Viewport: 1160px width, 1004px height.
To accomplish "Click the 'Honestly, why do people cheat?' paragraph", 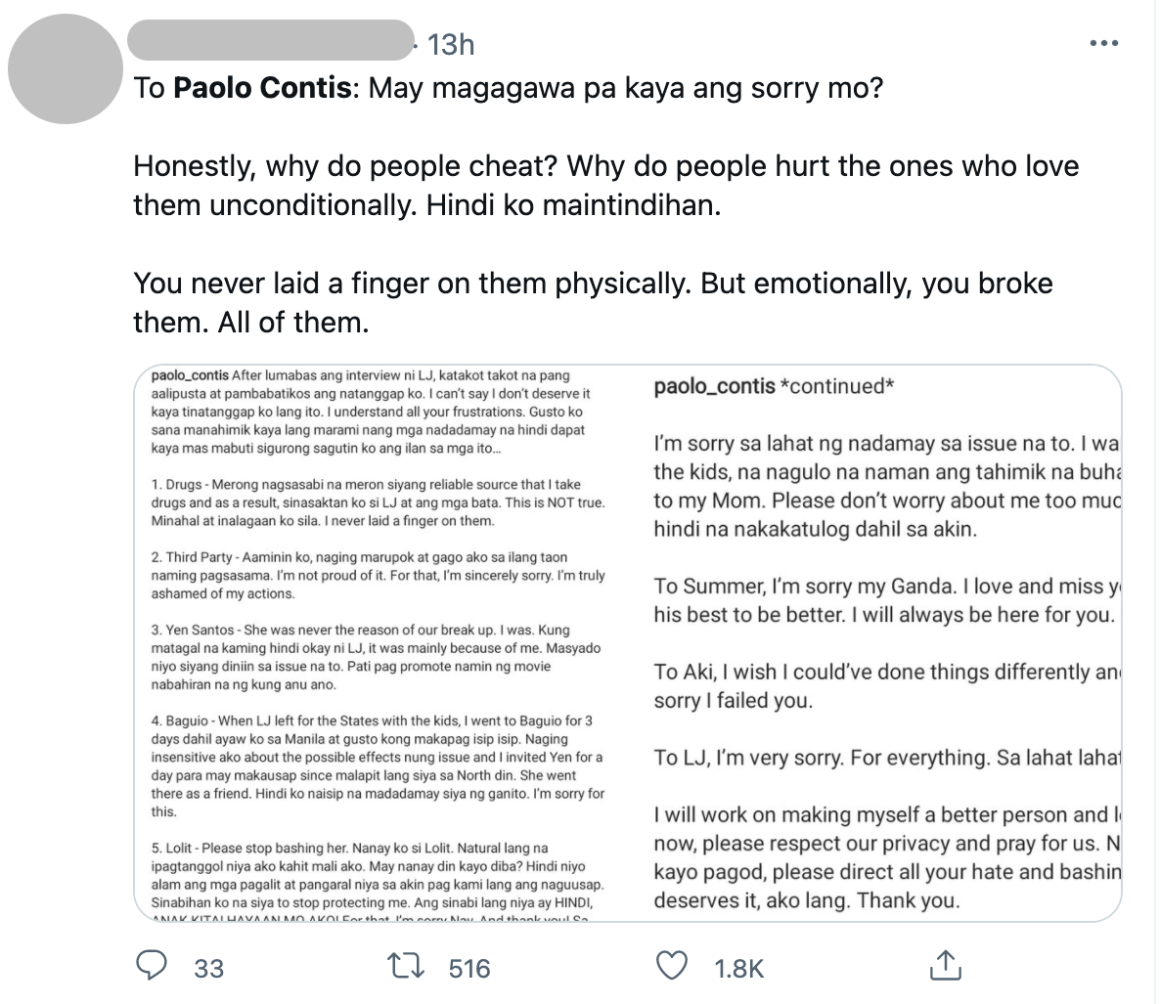I will click(606, 186).
